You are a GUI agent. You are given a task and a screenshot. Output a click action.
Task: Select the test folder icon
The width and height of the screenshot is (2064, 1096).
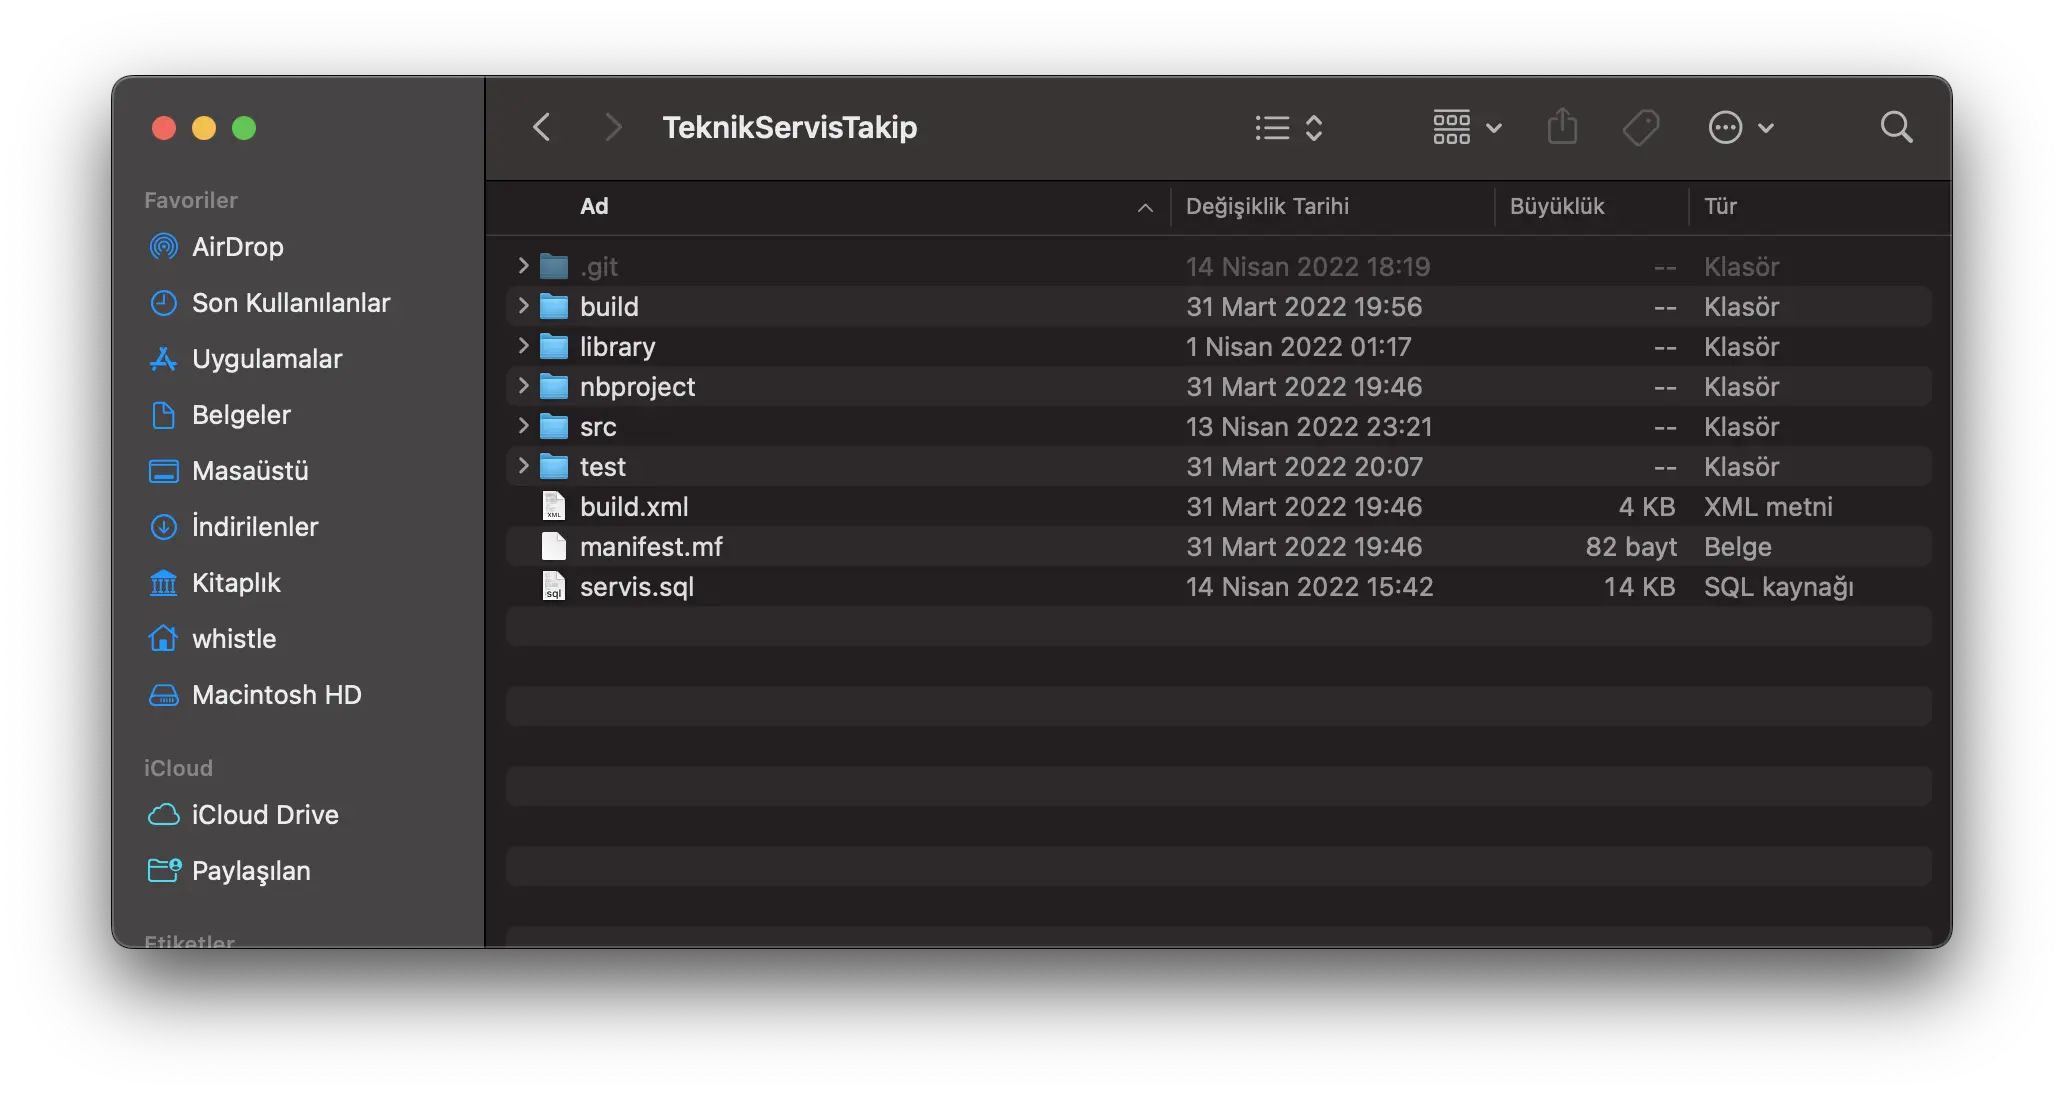click(554, 467)
